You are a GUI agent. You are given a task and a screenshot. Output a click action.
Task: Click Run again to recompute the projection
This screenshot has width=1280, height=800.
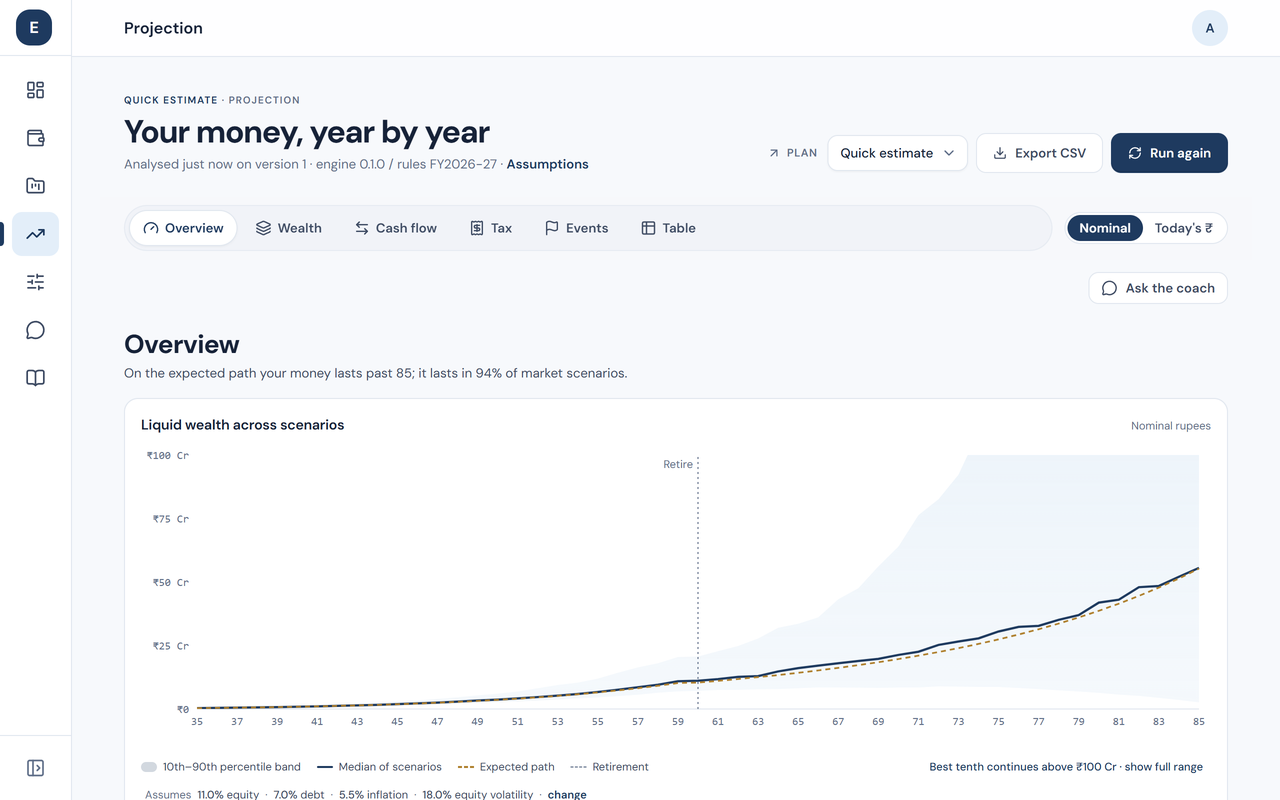pos(1169,153)
